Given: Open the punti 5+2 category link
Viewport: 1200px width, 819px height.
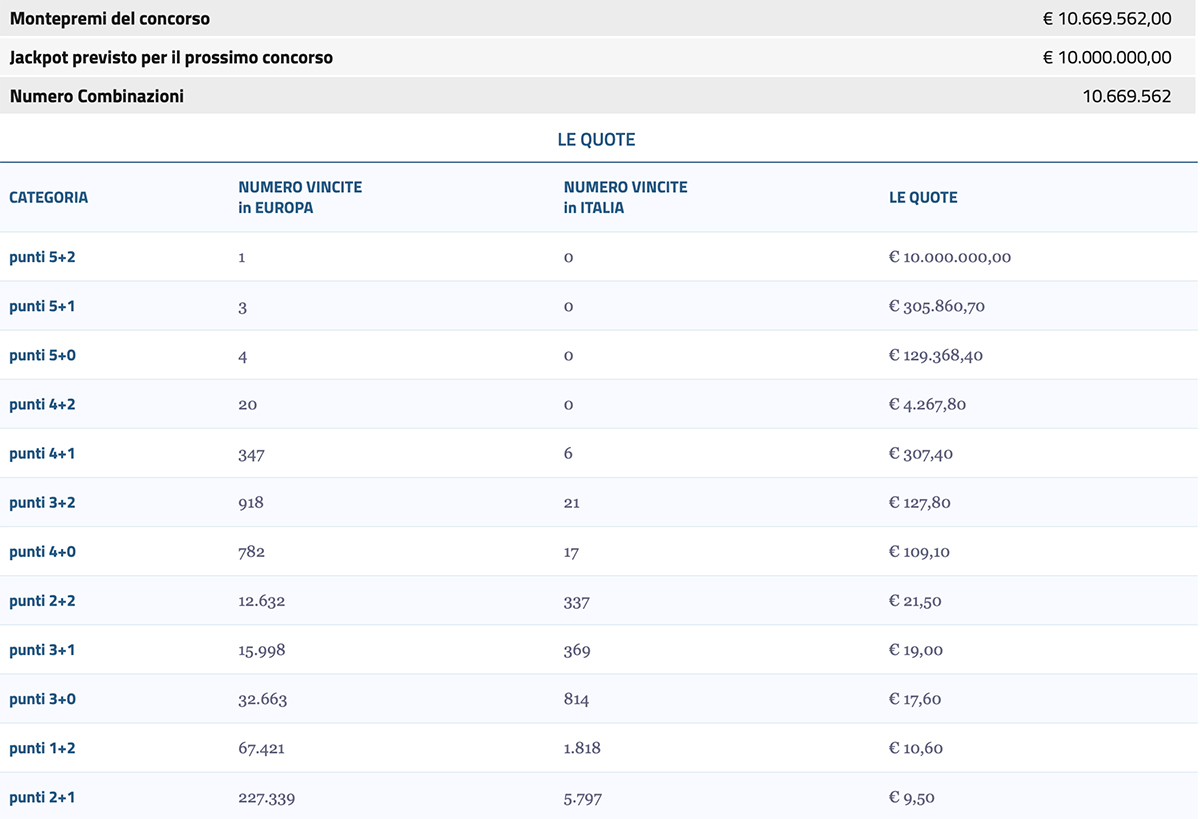Looking at the screenshot, I should point(41,257).
